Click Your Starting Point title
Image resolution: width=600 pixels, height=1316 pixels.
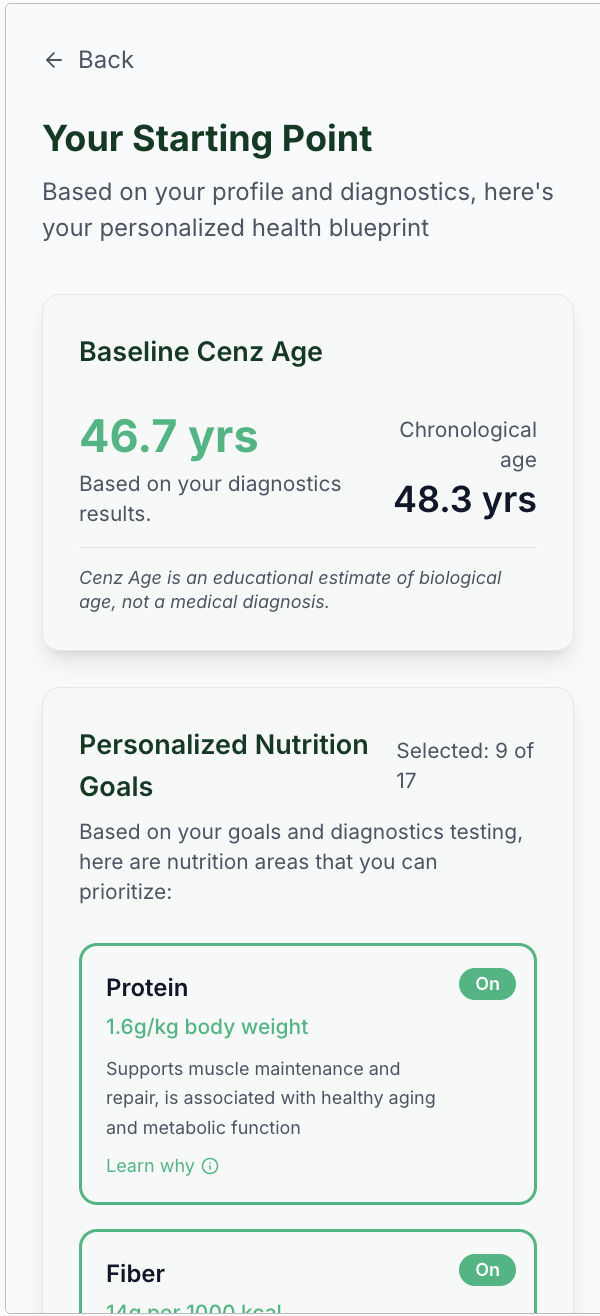tap(207, 139)
